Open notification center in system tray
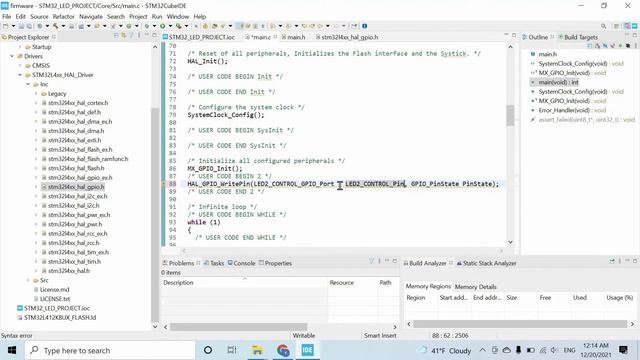640x360 pixels. pos(623,350)
